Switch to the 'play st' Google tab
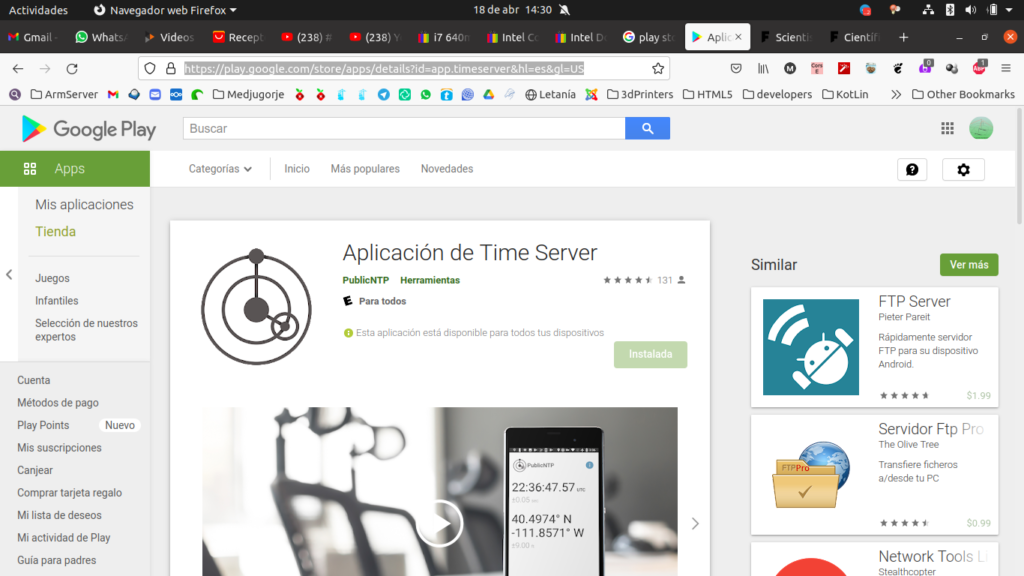Screen dimensions: 1024x576 [x=648, y=37]
